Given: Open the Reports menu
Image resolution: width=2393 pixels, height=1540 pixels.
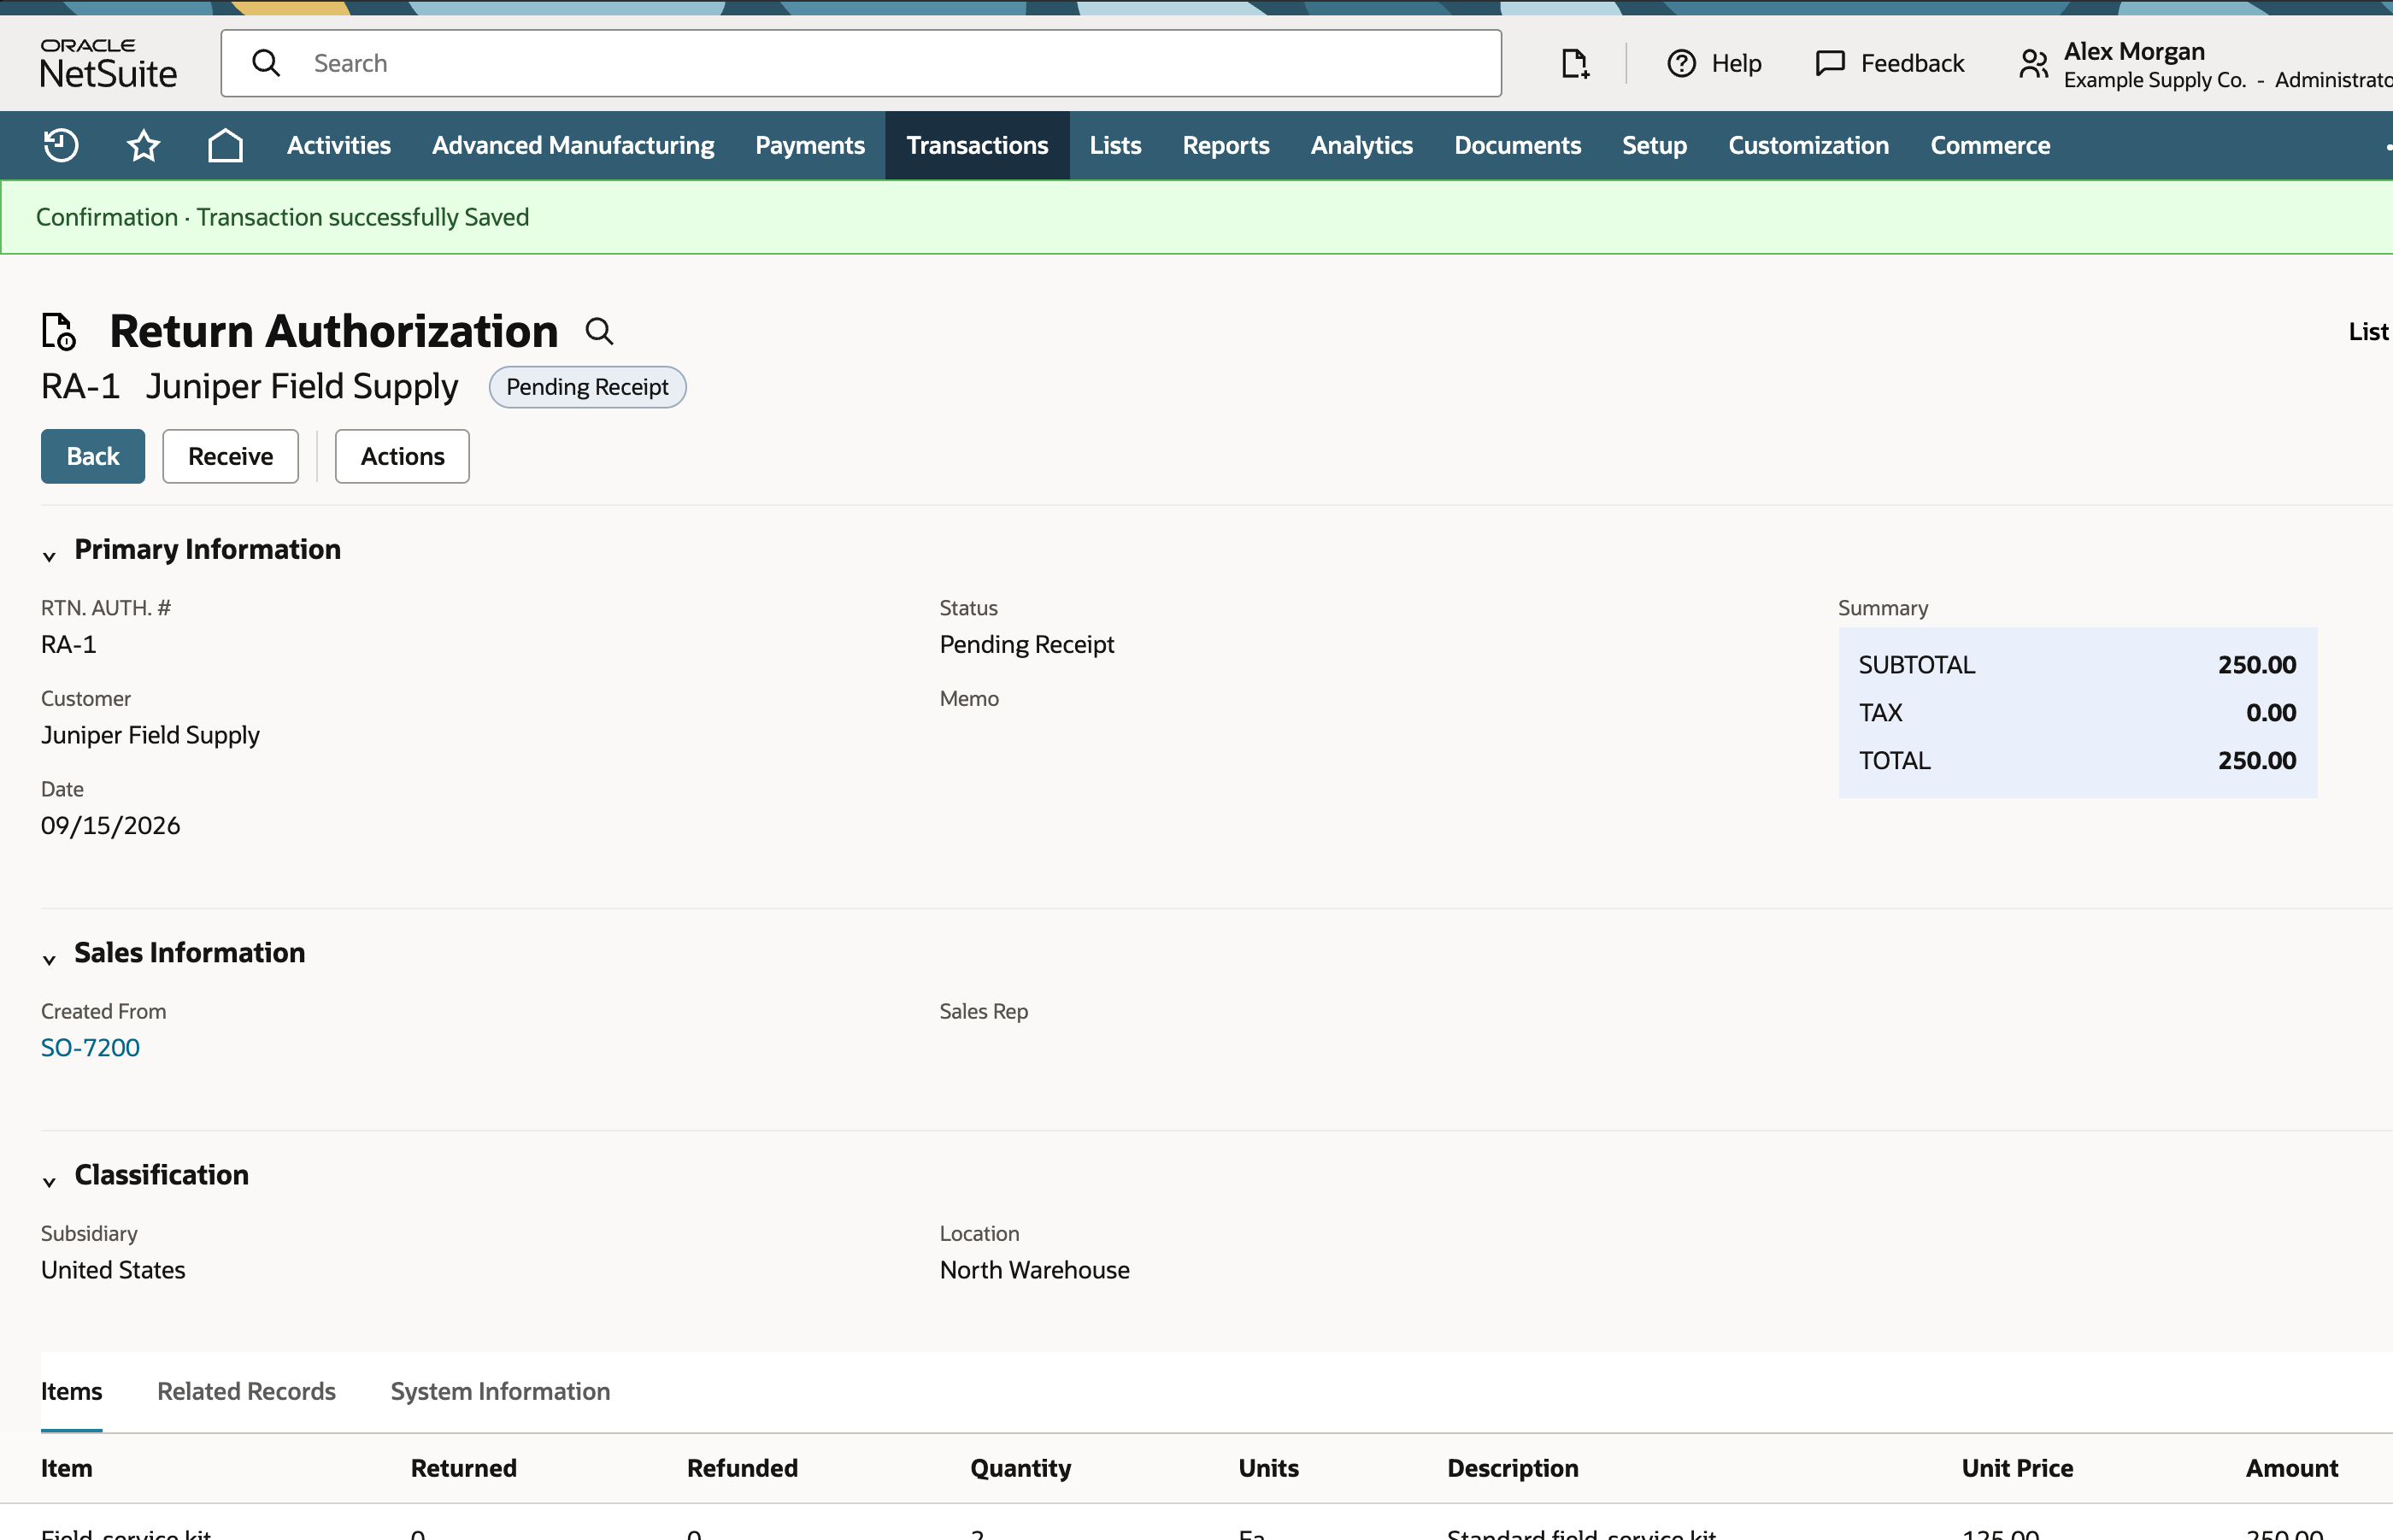Looking at the screenshot, I should point(1226,145).
